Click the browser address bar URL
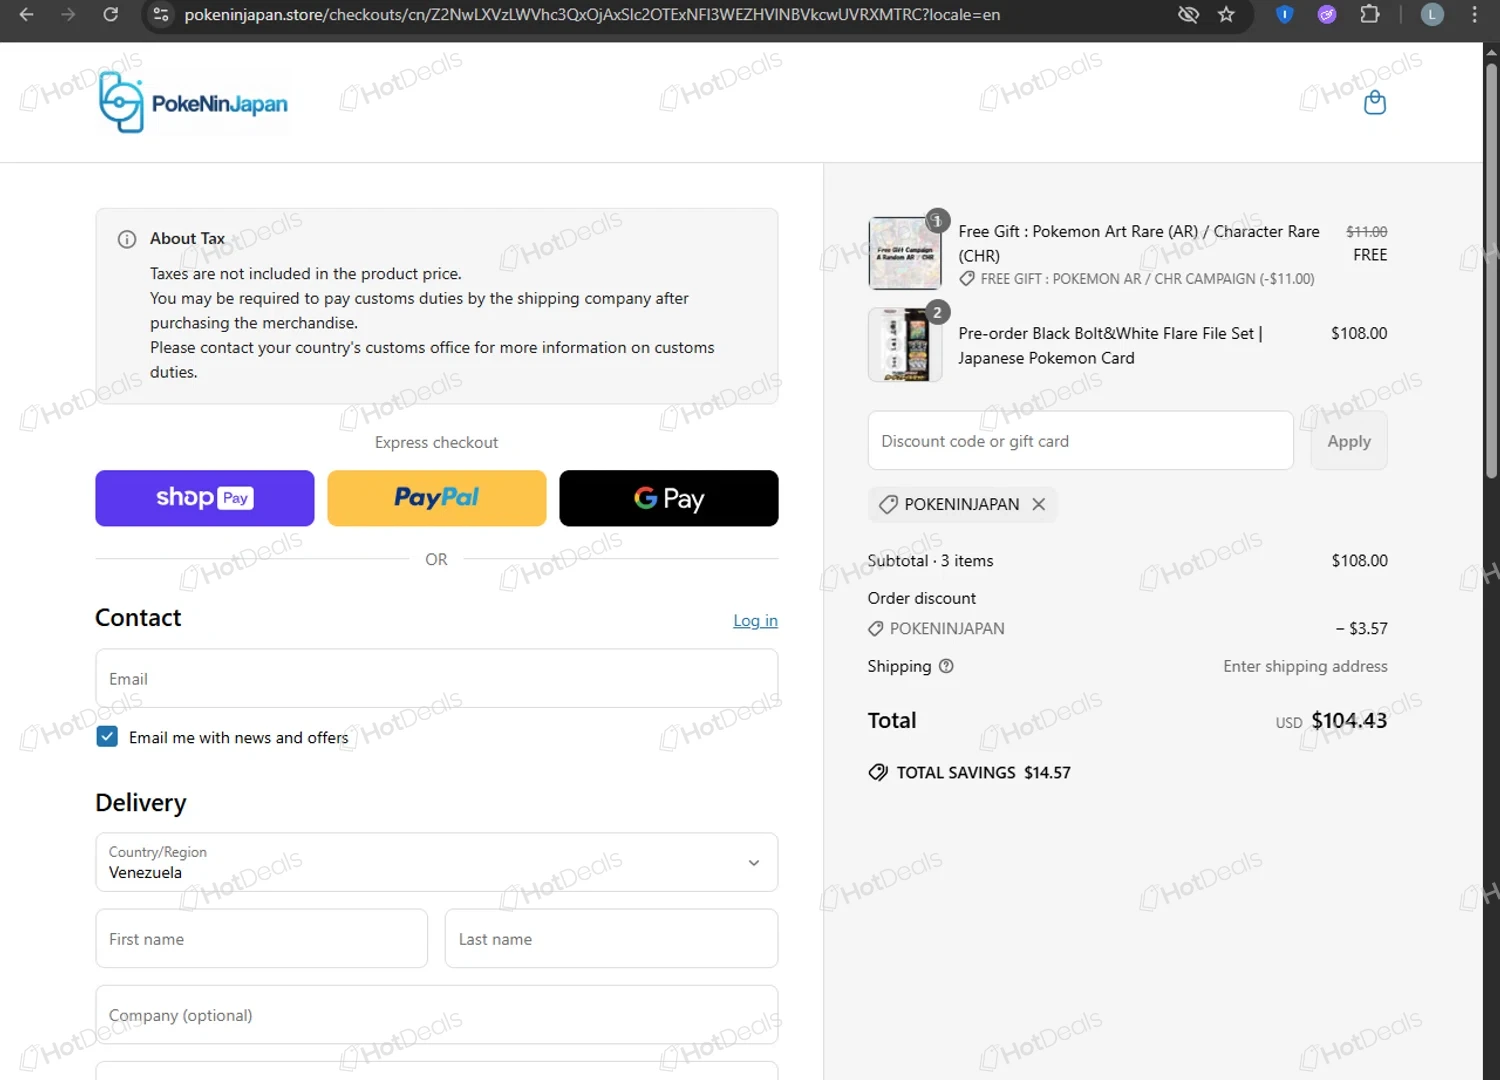The height and width of the screenshot is (1080, 1500). click(x=592, y=15)
